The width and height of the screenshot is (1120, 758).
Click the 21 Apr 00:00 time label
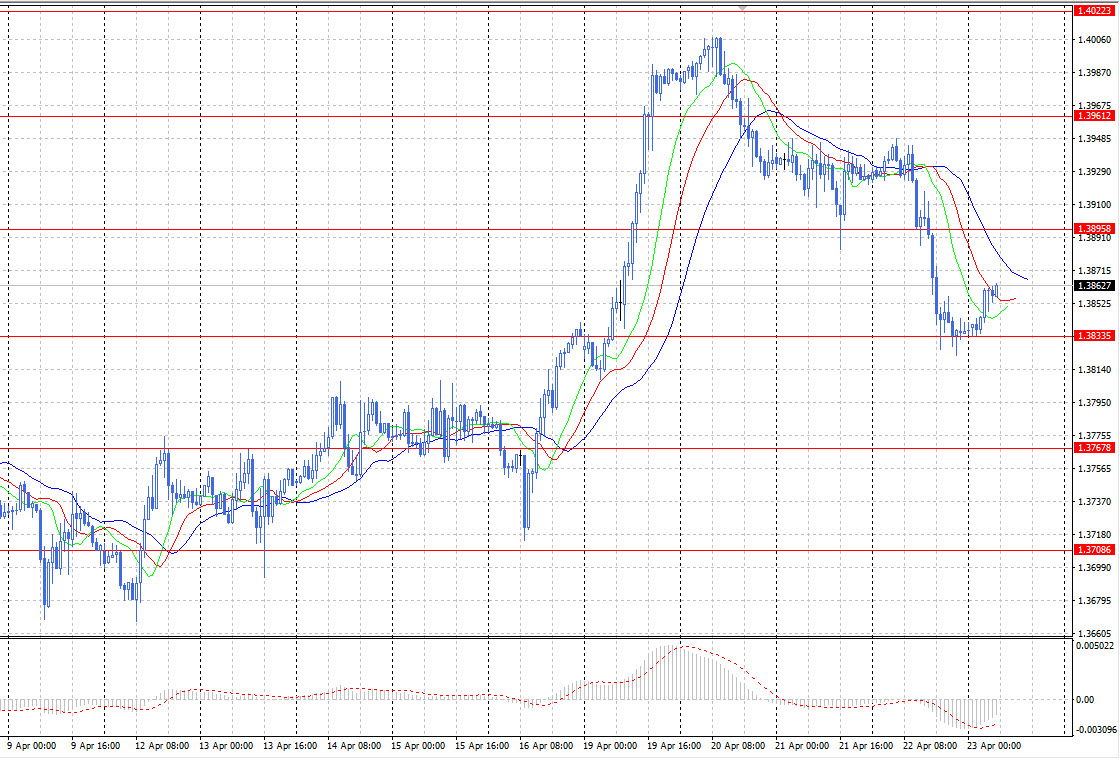[x=802, y=746]
